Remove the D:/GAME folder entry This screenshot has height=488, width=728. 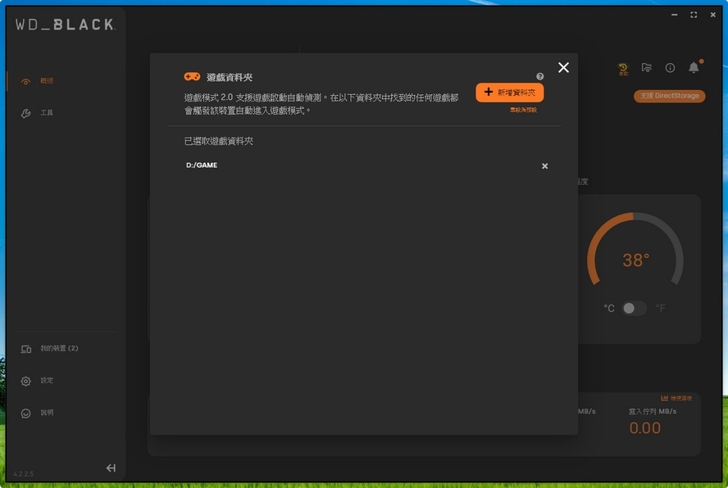pyautogui.click(x=545, y=166)
